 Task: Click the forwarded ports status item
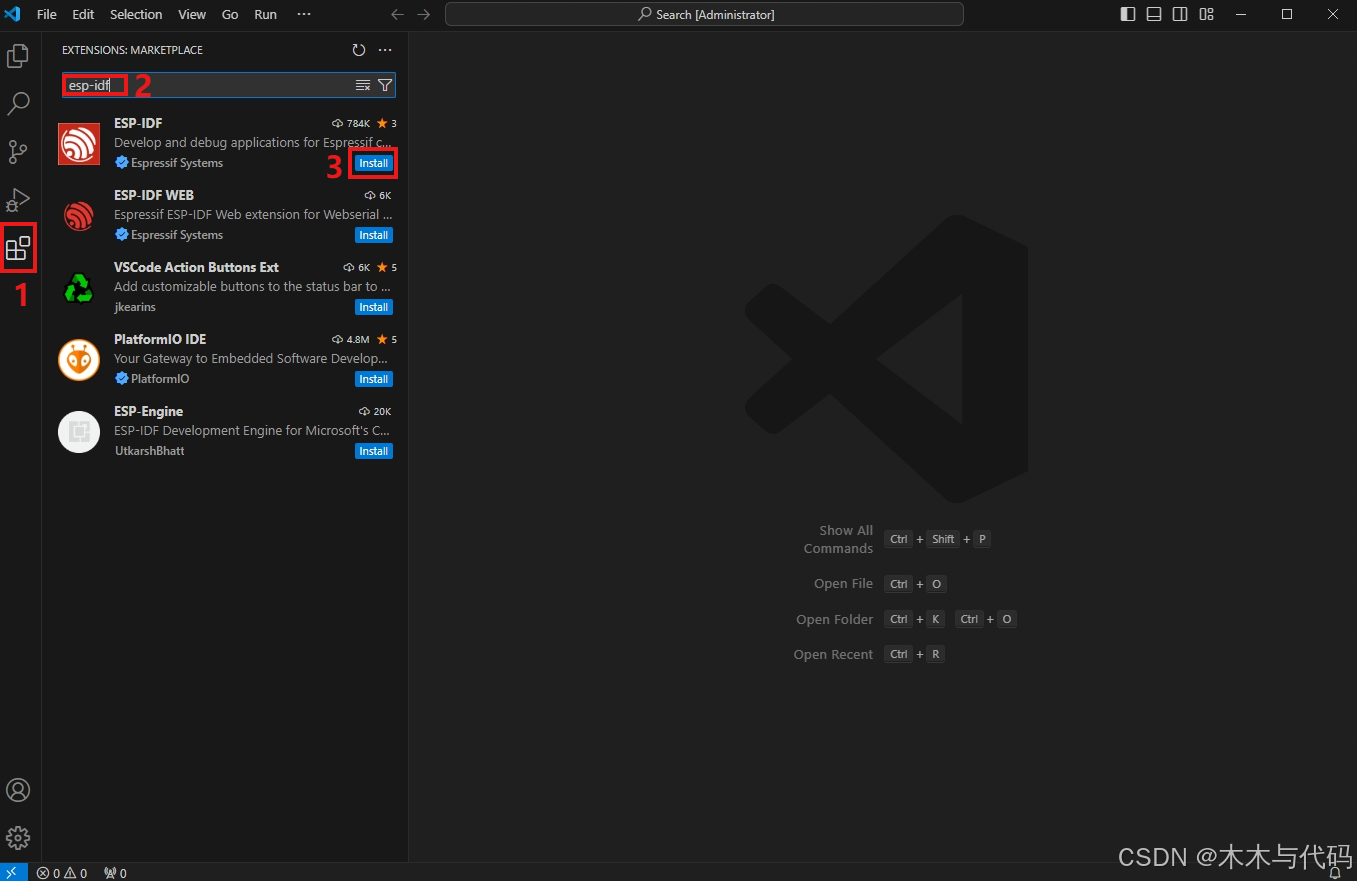click(115, 873)
